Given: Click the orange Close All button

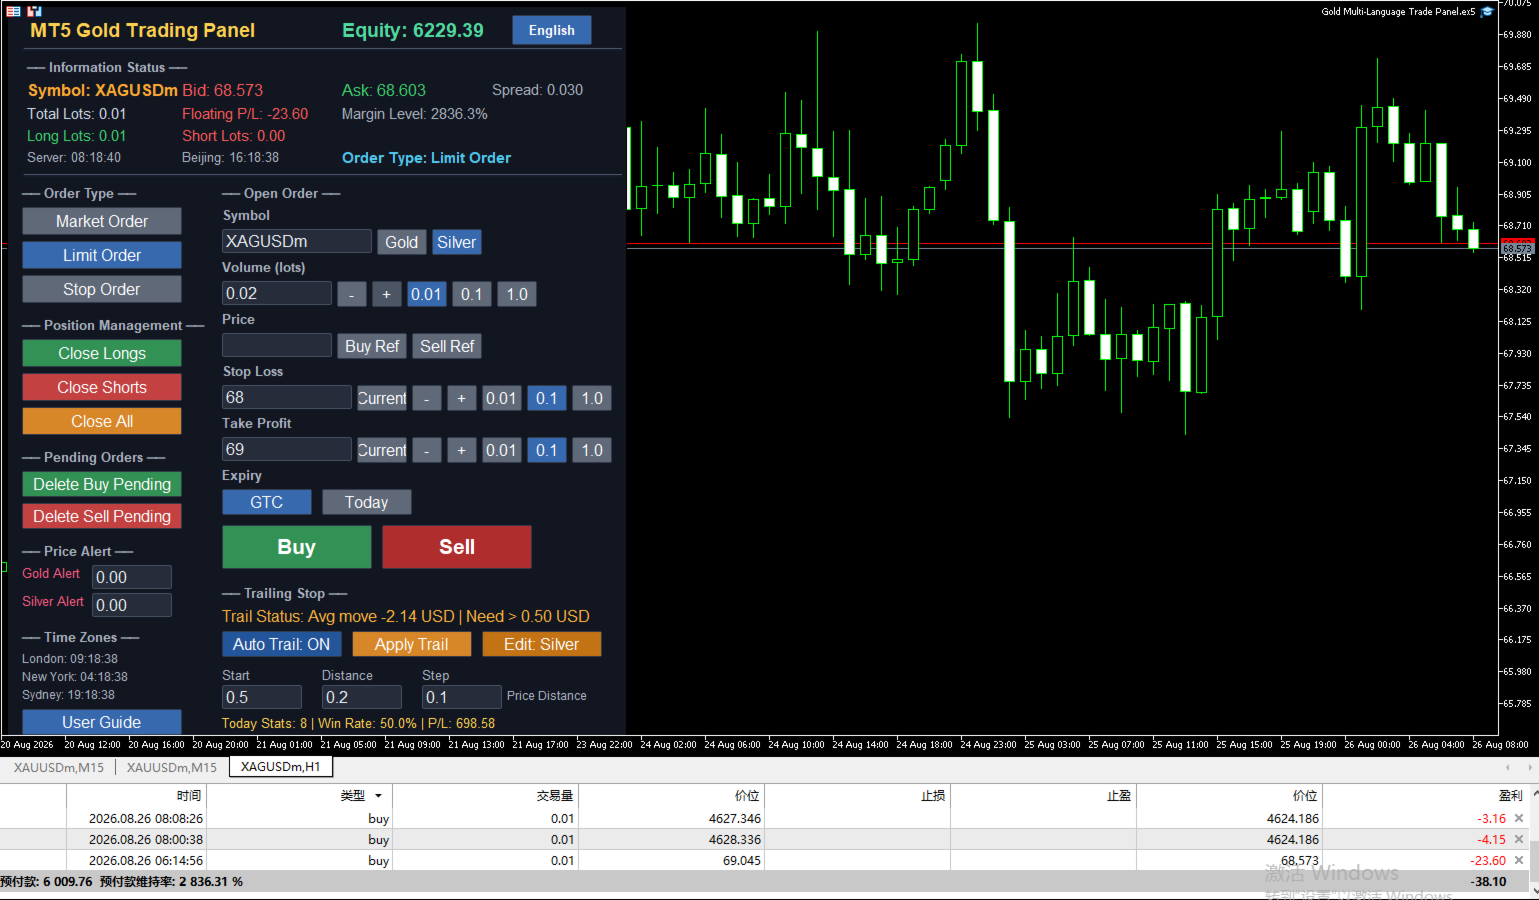Looking at the screenshot, I should click(102, 421).
